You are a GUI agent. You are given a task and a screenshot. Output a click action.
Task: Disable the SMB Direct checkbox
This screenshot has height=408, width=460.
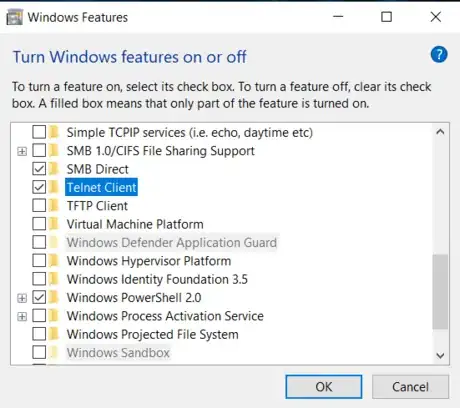[x=39, y=169]
